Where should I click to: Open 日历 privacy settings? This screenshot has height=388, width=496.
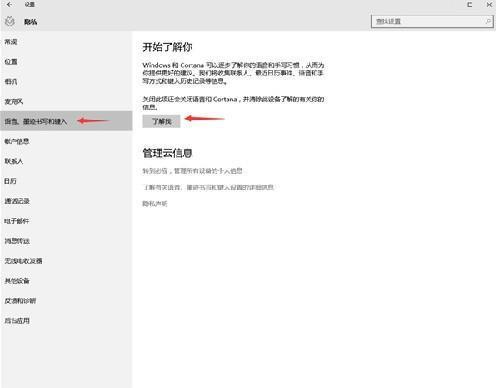[10, 181]
